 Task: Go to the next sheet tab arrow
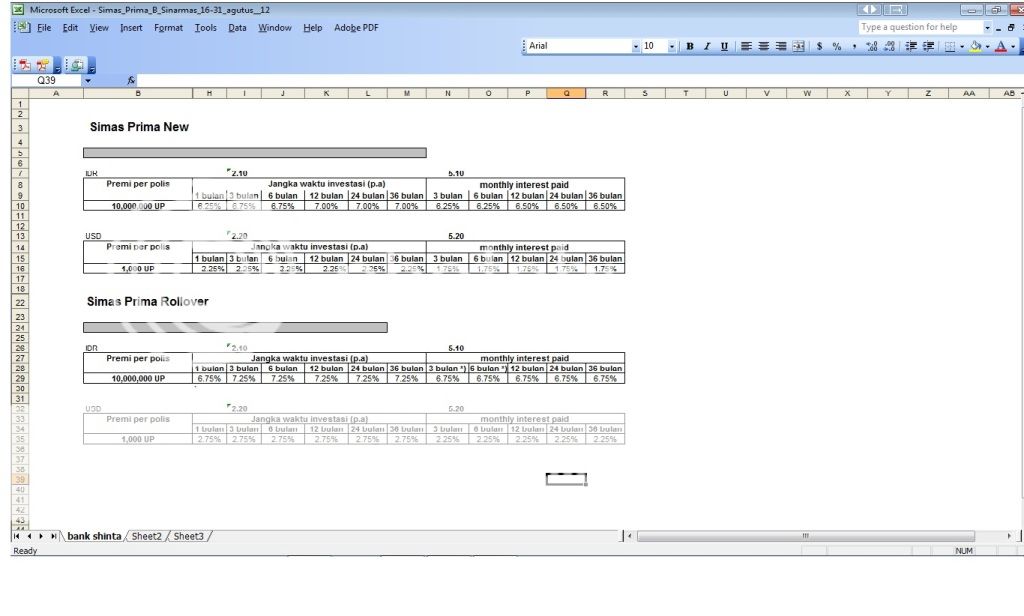click(41, 536)
